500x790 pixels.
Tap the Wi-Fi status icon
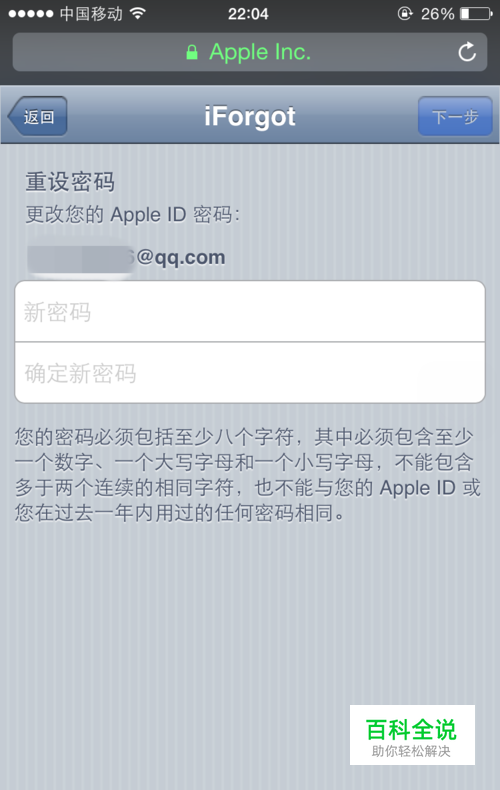coord(137,14)
